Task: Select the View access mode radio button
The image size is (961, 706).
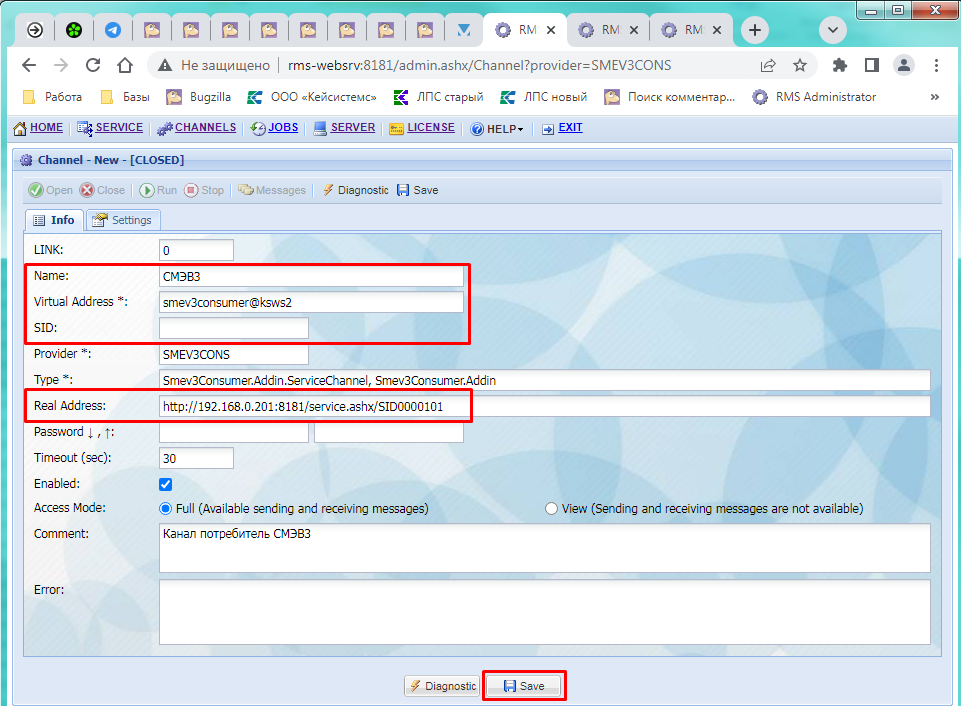Action: pos(552,508)
